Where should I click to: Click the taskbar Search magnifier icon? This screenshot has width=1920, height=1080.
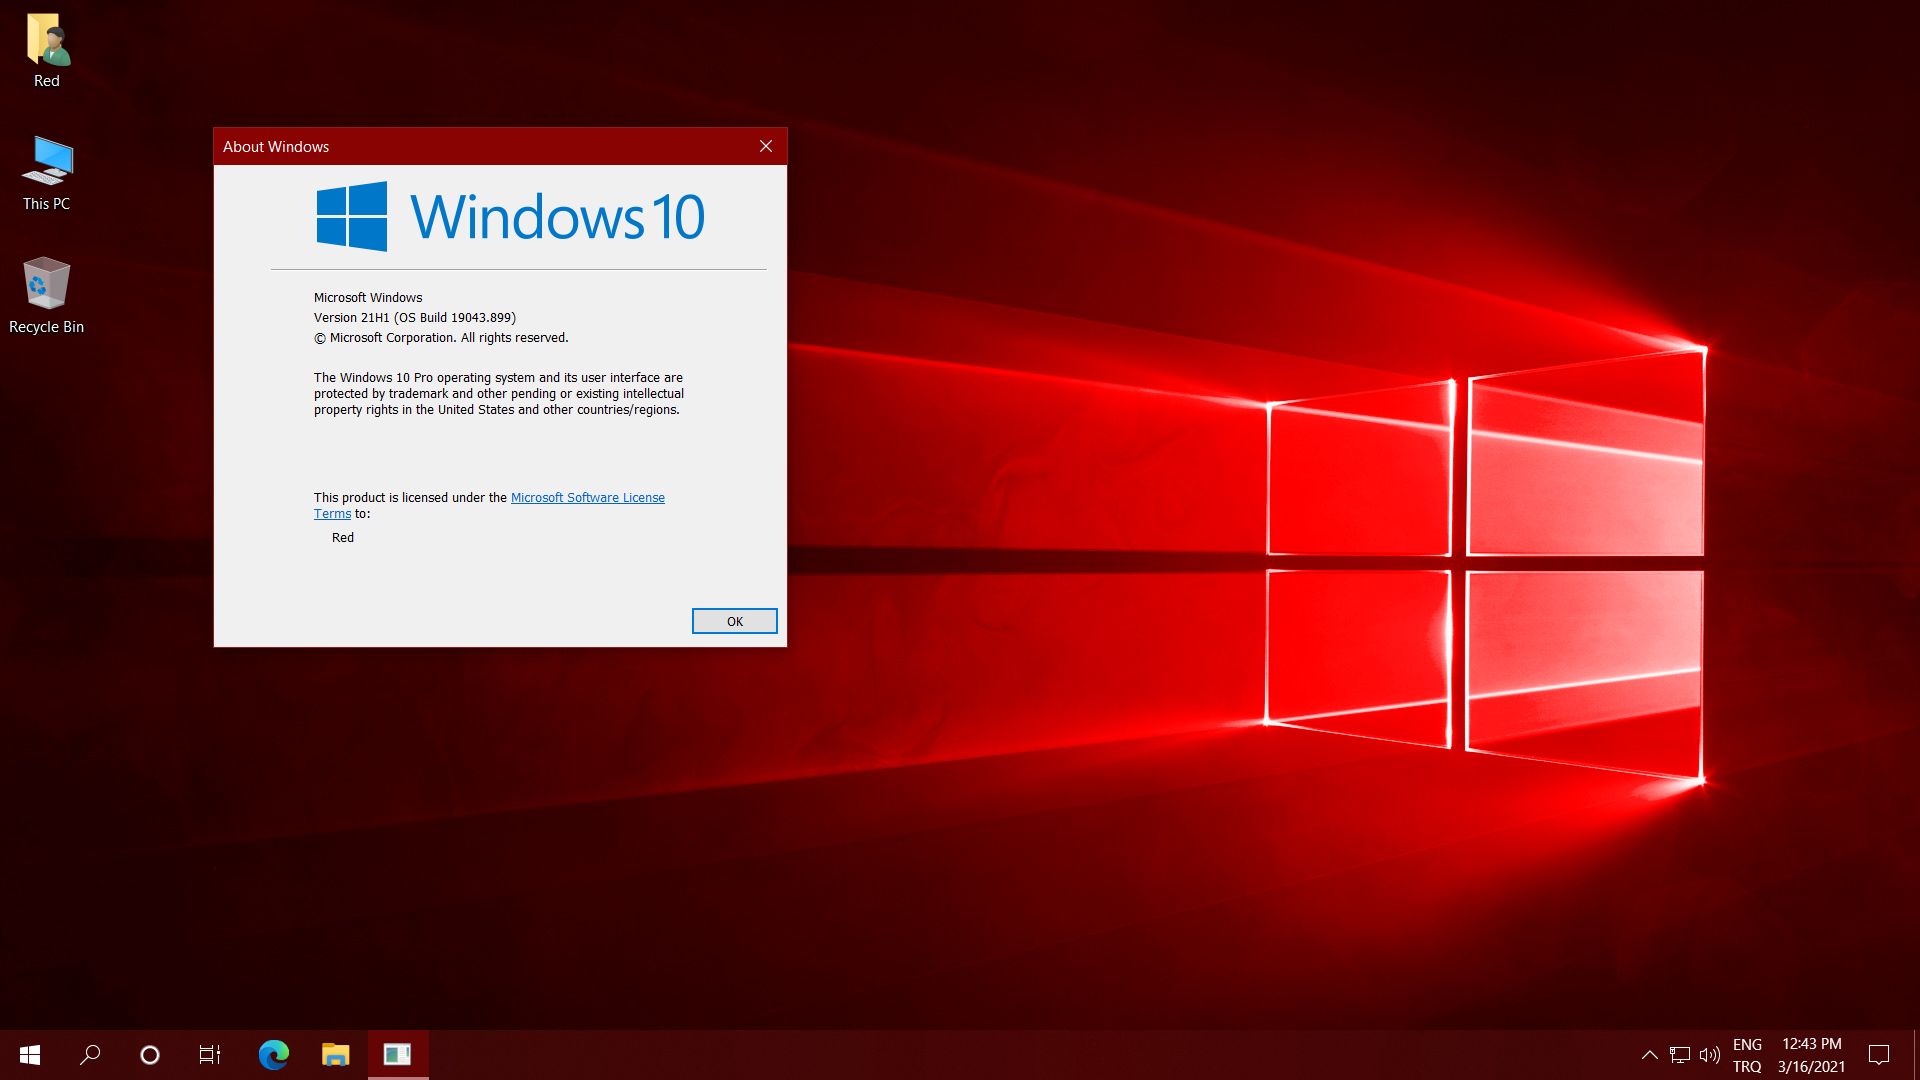[x=90, y=1055]
